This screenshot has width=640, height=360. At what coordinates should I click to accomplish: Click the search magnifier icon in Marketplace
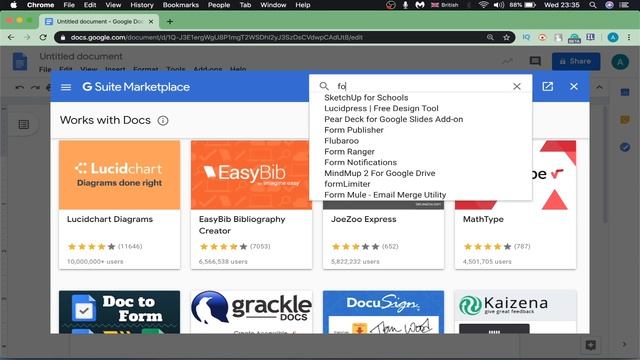point(324,86)
